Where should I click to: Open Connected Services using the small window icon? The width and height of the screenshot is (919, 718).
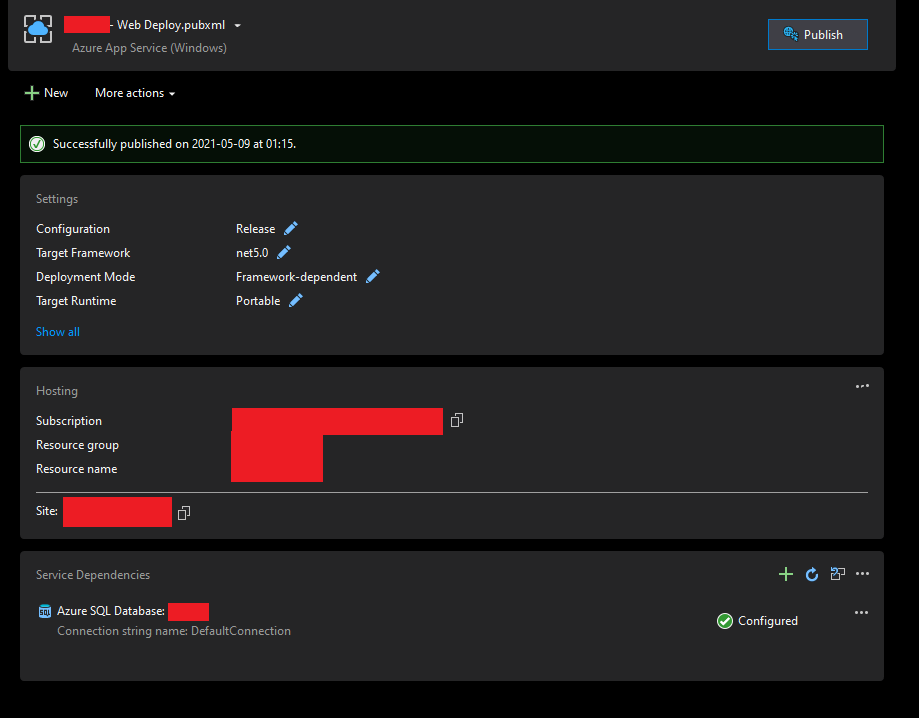click(837, 574)
